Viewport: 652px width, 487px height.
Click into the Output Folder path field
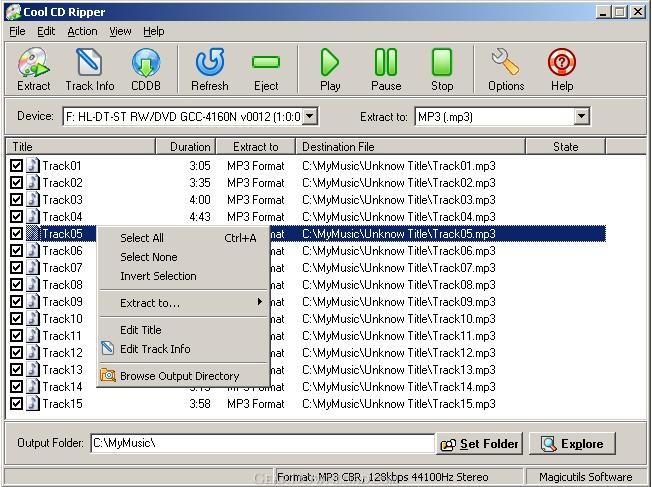(x=262, y=443)
